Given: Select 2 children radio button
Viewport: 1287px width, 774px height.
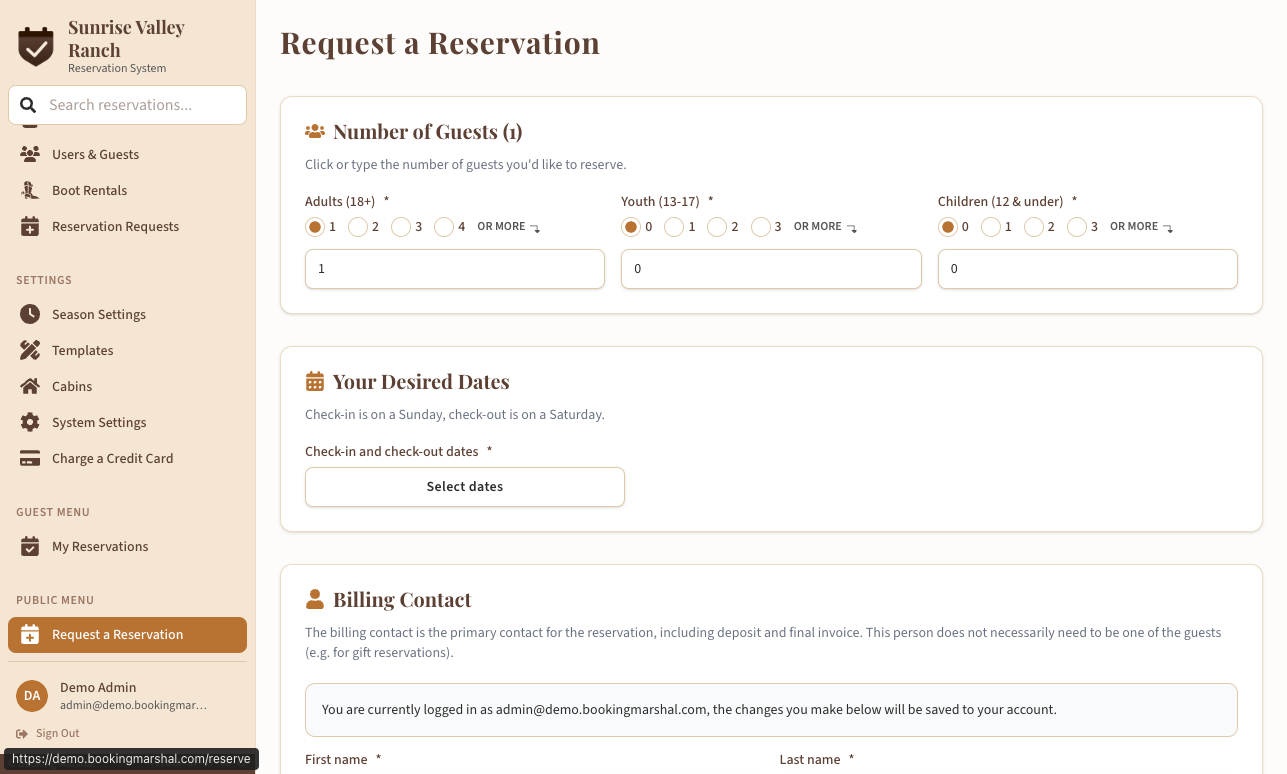Looking at the screenshot, I should (x=1034, y=227).
